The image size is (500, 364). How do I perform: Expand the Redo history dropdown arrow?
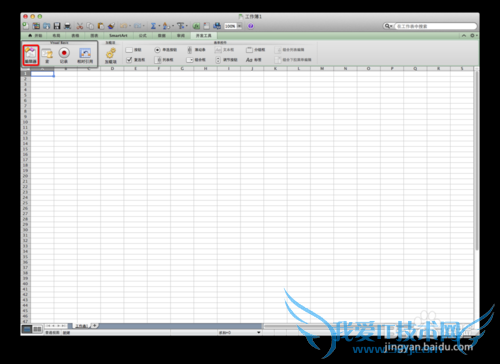[x=144, y=26]
